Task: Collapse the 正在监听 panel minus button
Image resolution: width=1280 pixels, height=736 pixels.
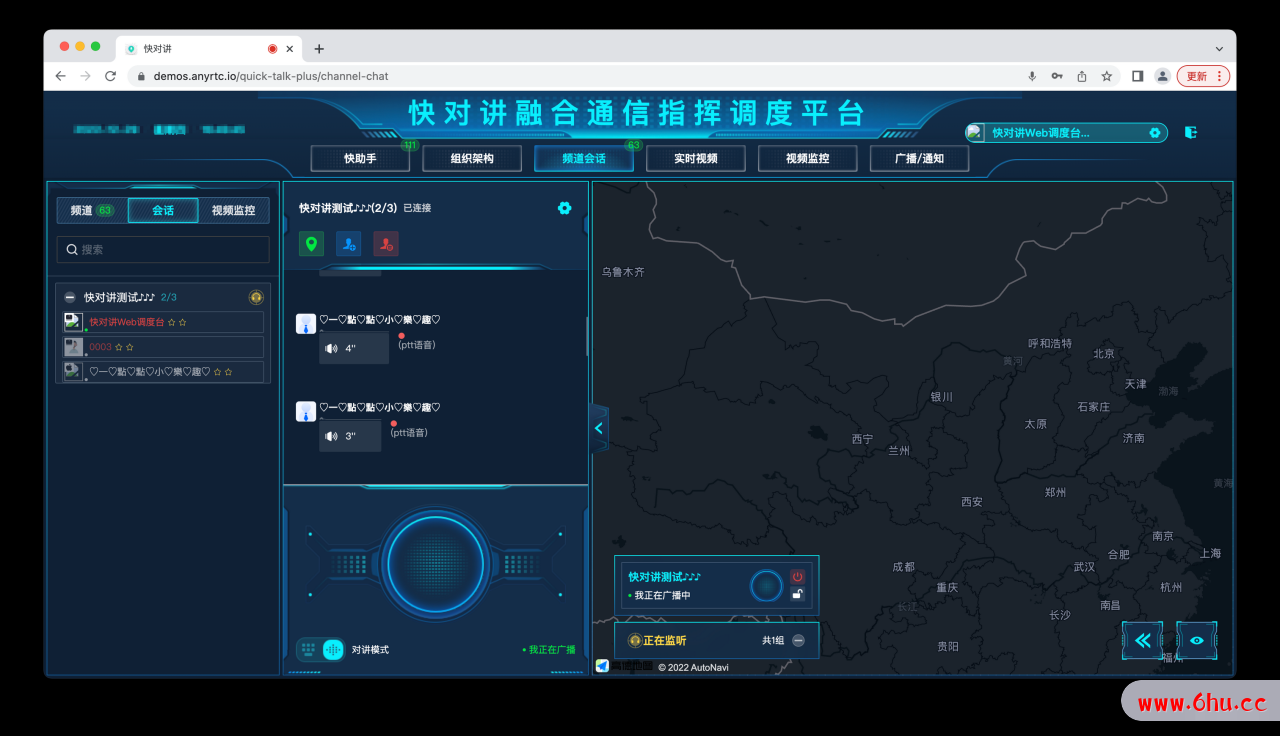Action: click(x=798, y=640)
